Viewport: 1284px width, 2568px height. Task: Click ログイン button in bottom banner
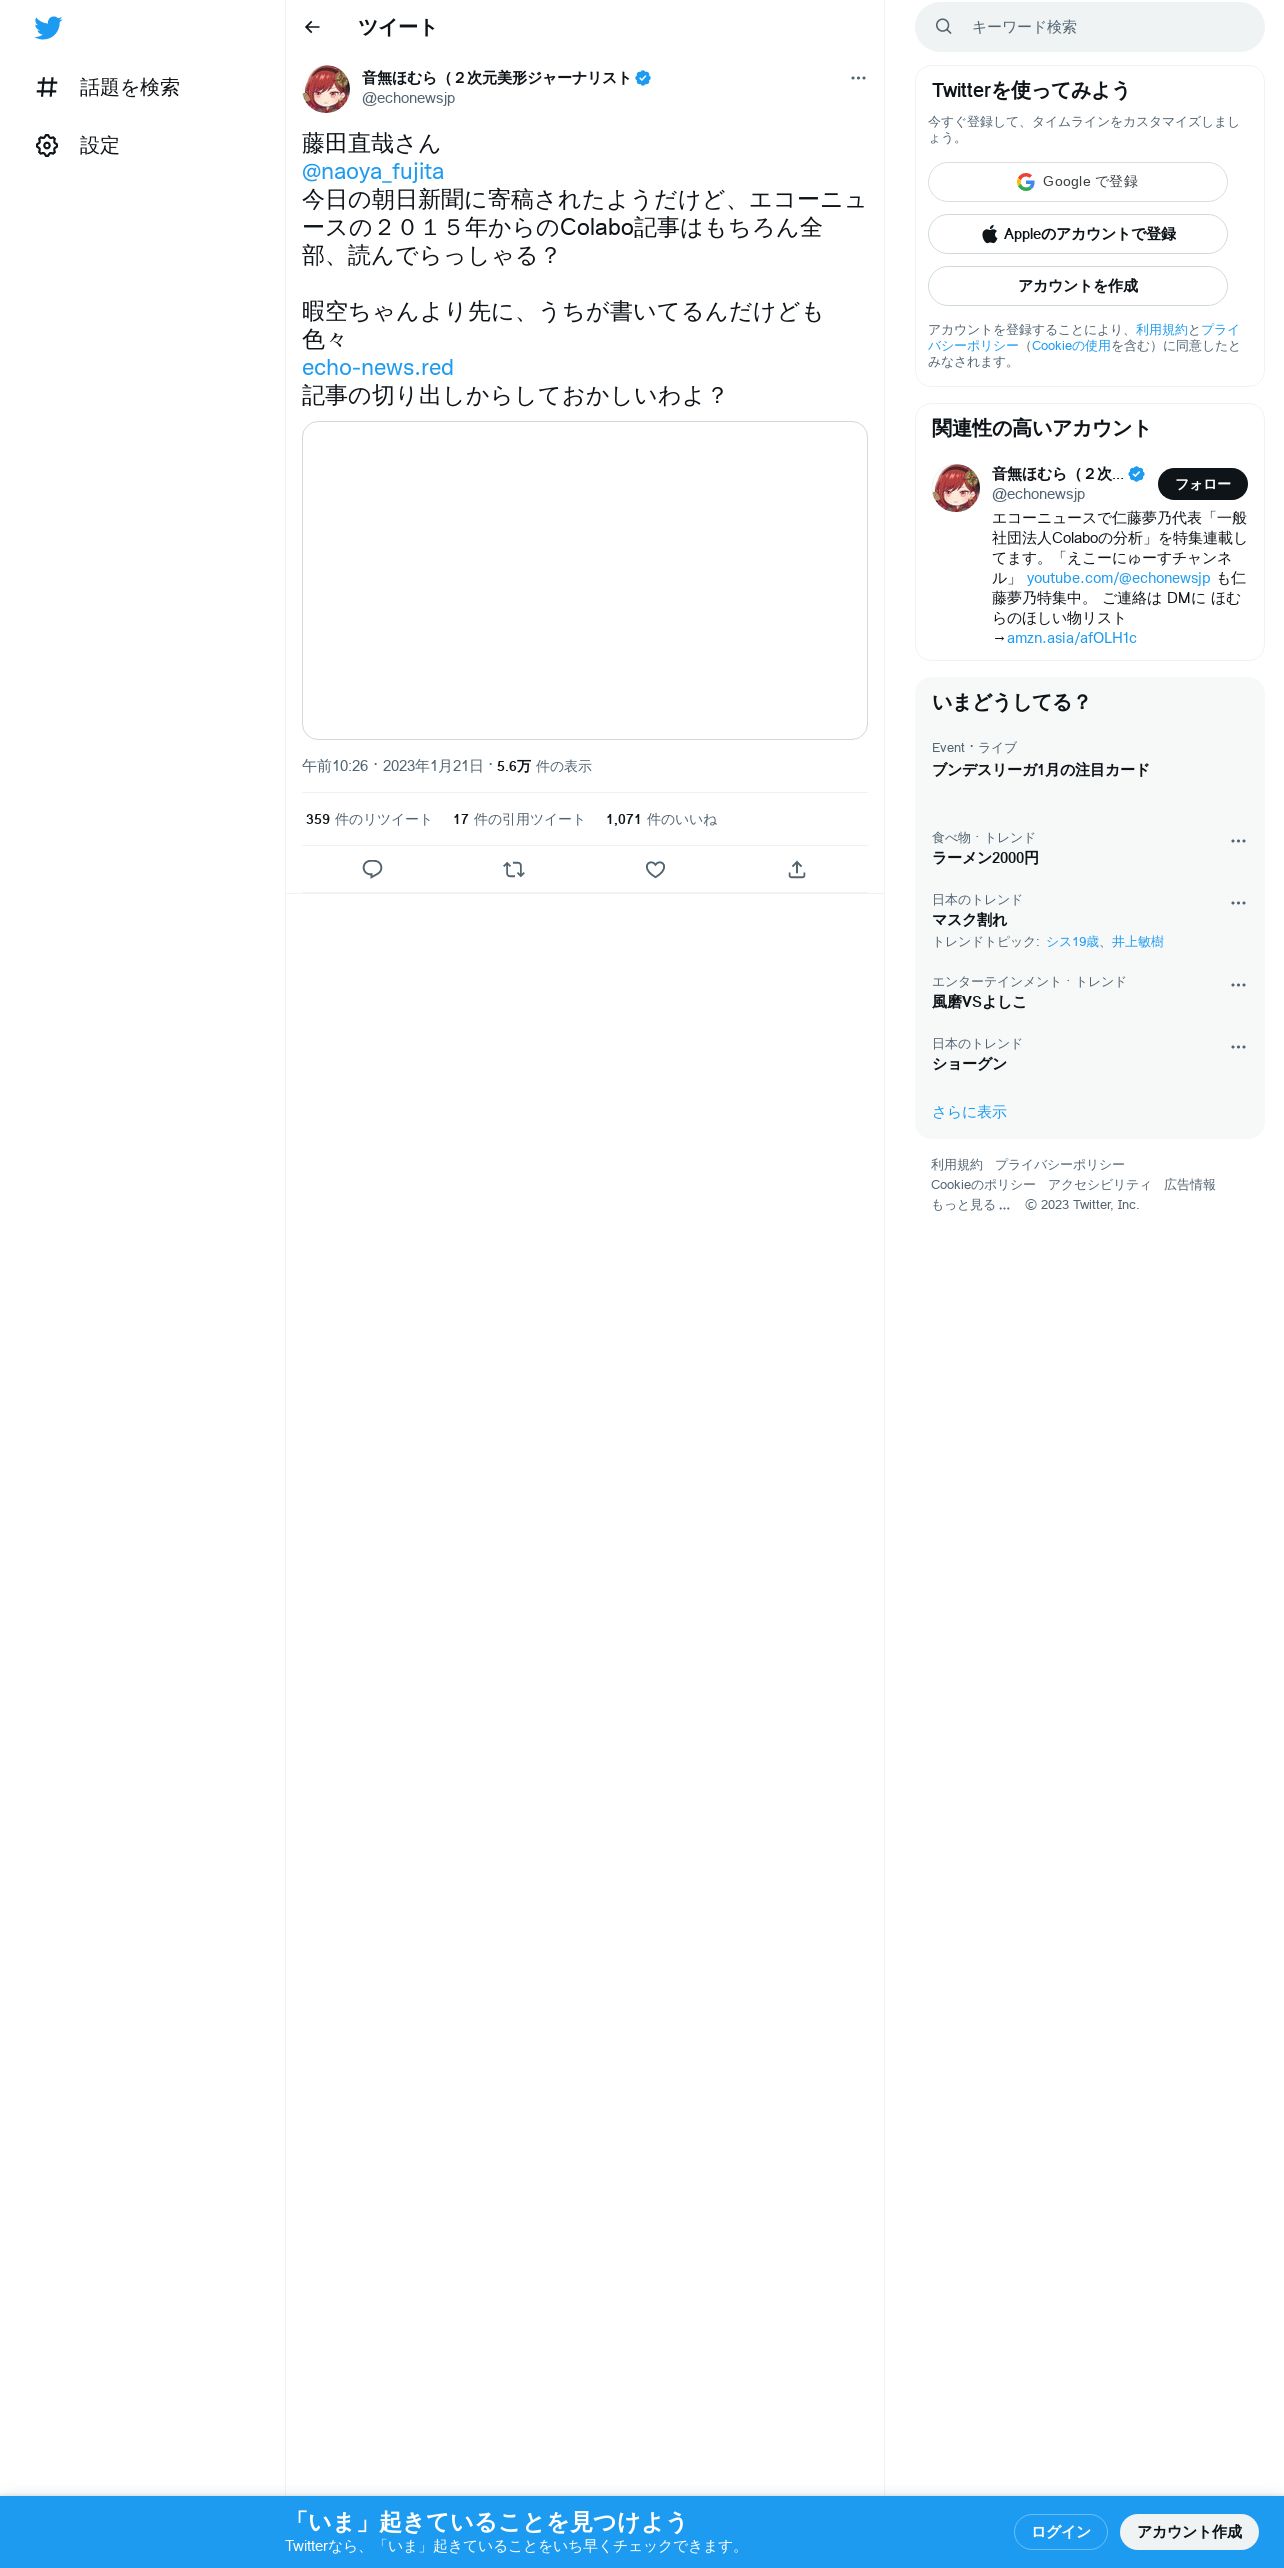(1060, 2531)
